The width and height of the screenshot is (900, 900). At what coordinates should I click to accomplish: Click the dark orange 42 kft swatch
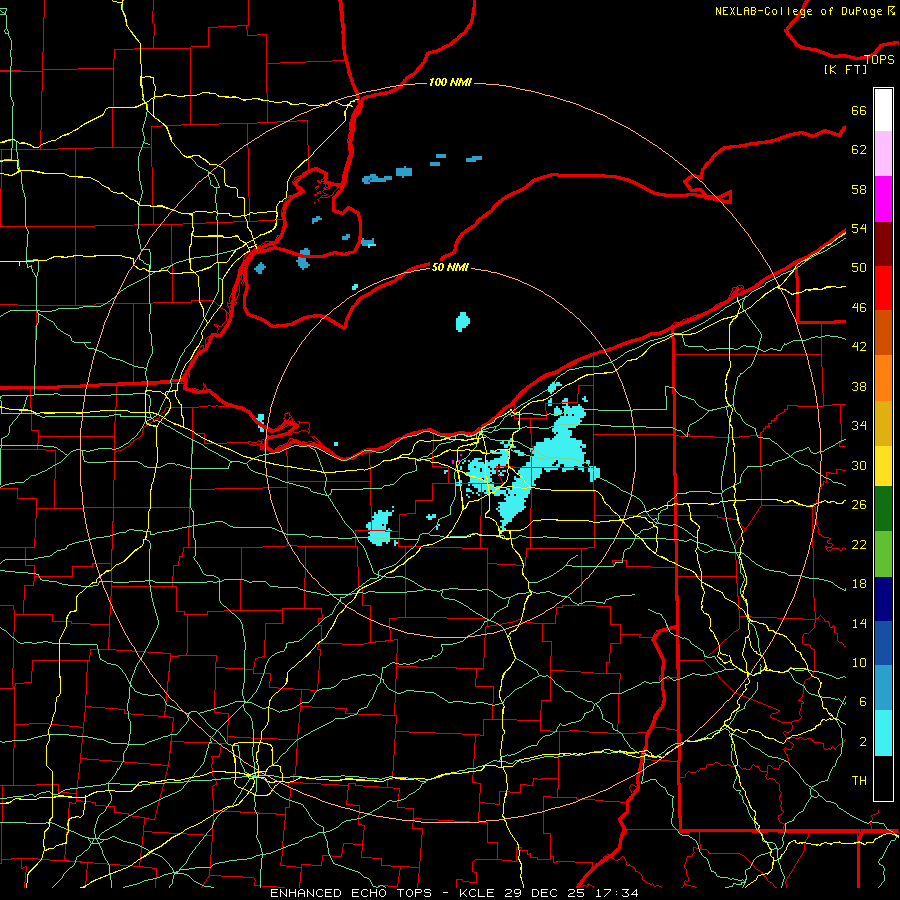pos(883,332)
